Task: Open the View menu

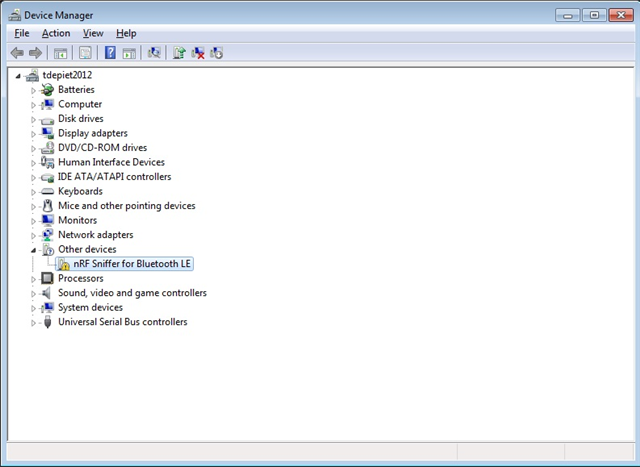Action: pyautogui.click(x=93, y=33)
